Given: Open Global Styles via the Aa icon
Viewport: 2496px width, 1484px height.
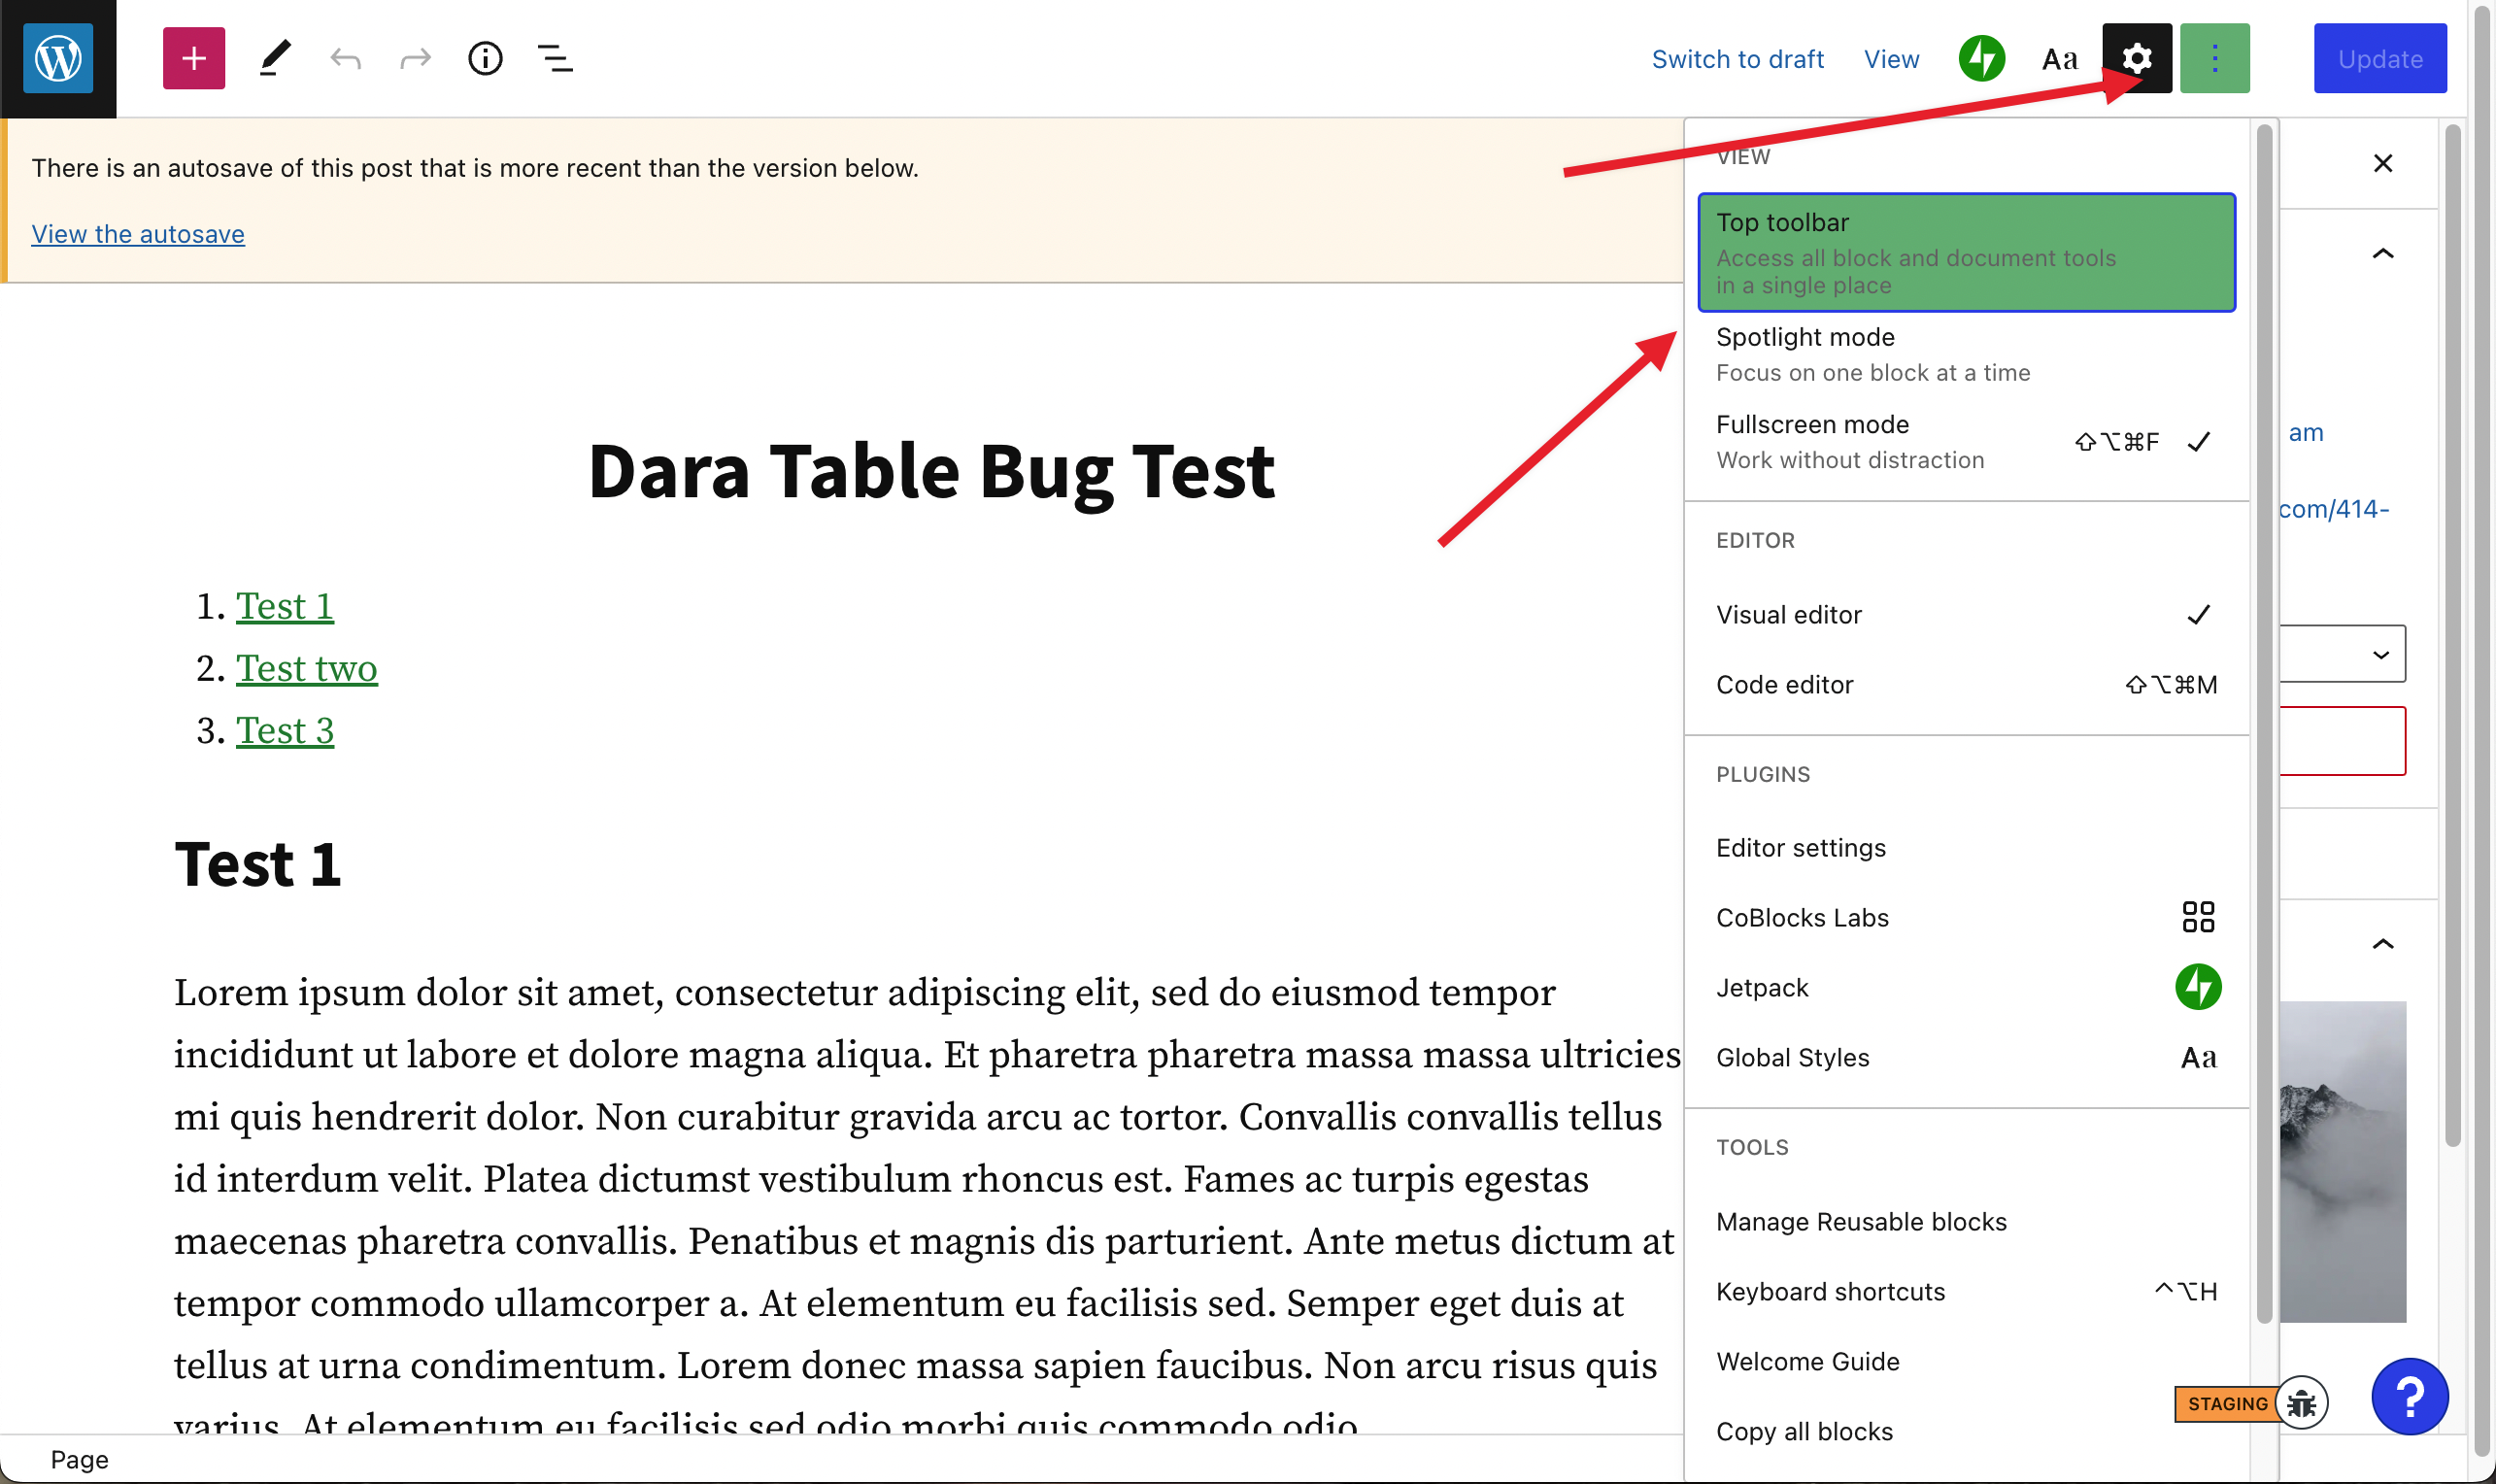Looking at the screenshot, I should [2059, 58].
